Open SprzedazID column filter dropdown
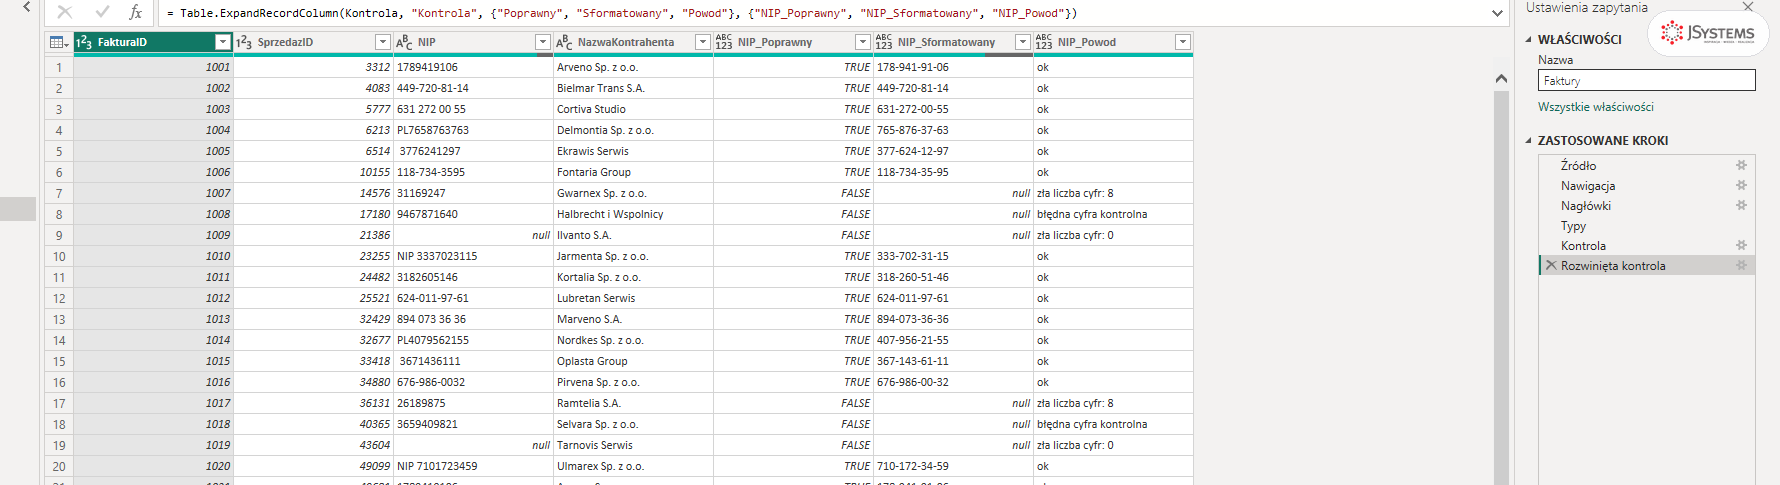Screen dimensions: 1780x485 tap(382, 42)
